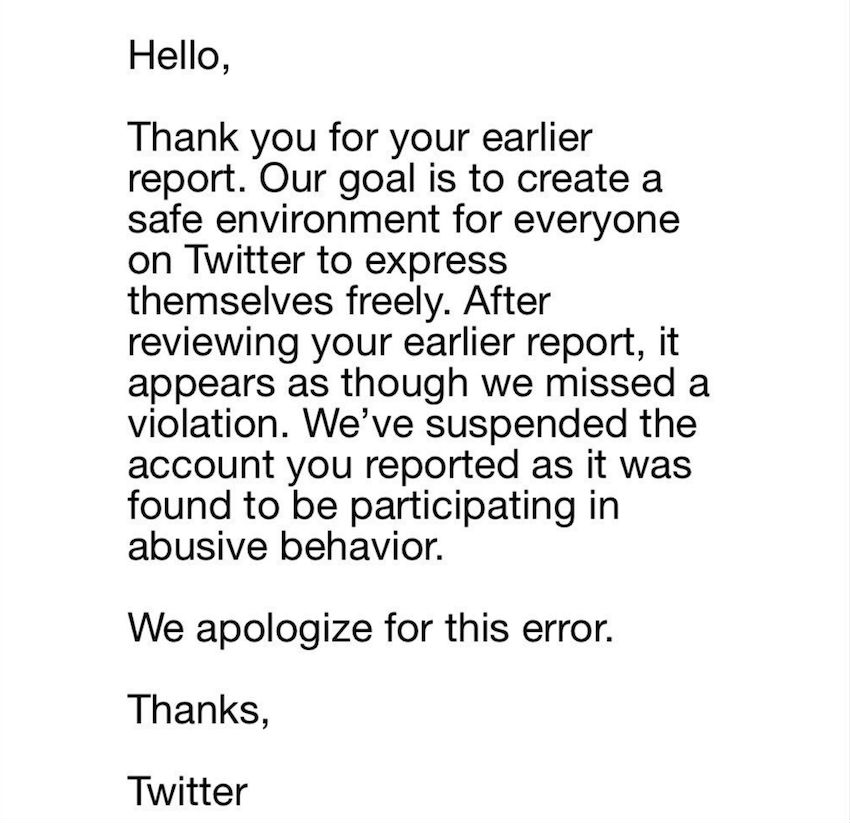
Task: Click the word "After"
Action: coord(506,301)
